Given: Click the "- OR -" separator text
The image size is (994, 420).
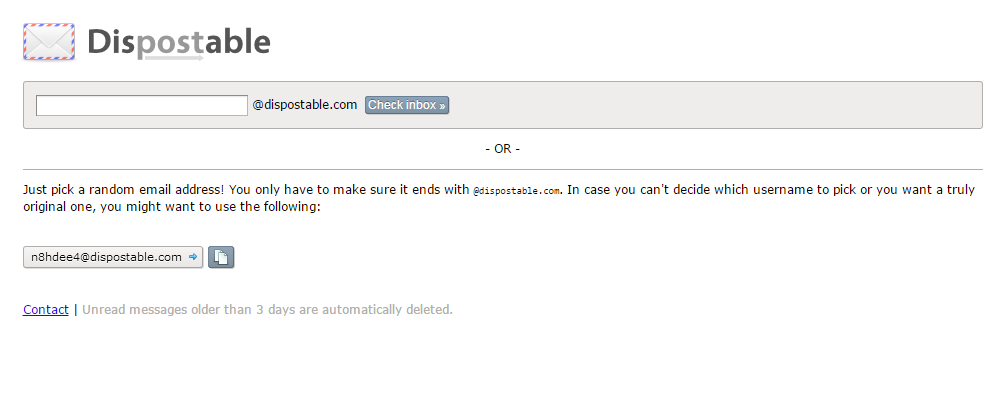Looking at the screenshot, I should pos(503,149).
